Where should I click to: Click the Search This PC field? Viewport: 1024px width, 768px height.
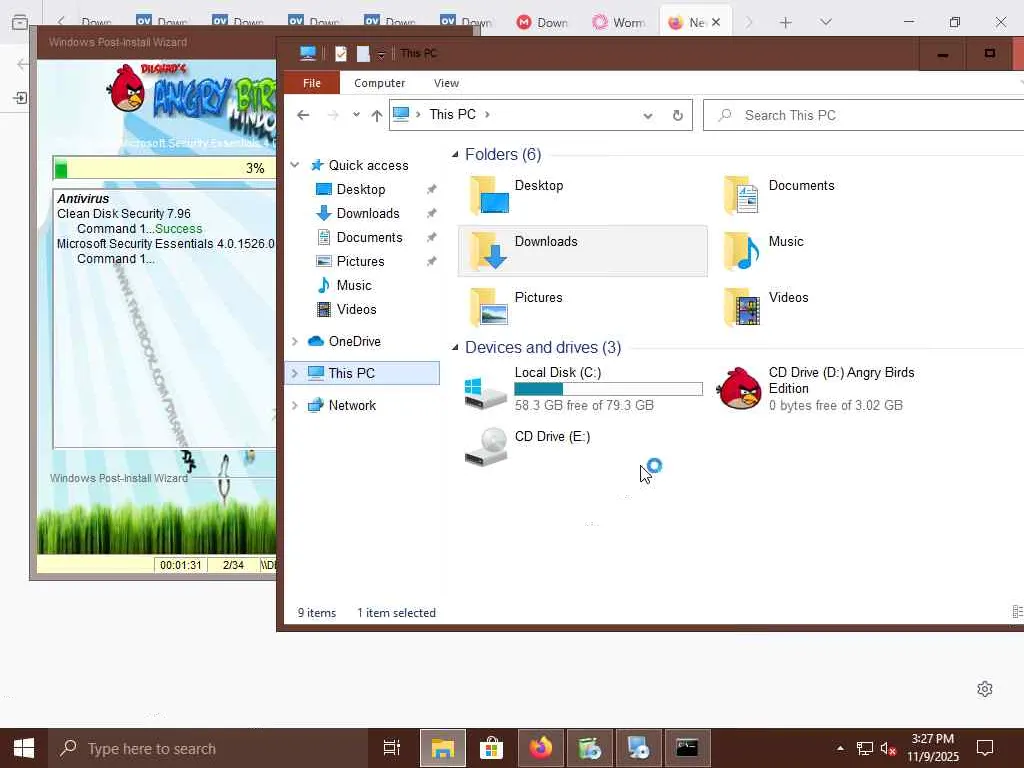click(863, 116)
